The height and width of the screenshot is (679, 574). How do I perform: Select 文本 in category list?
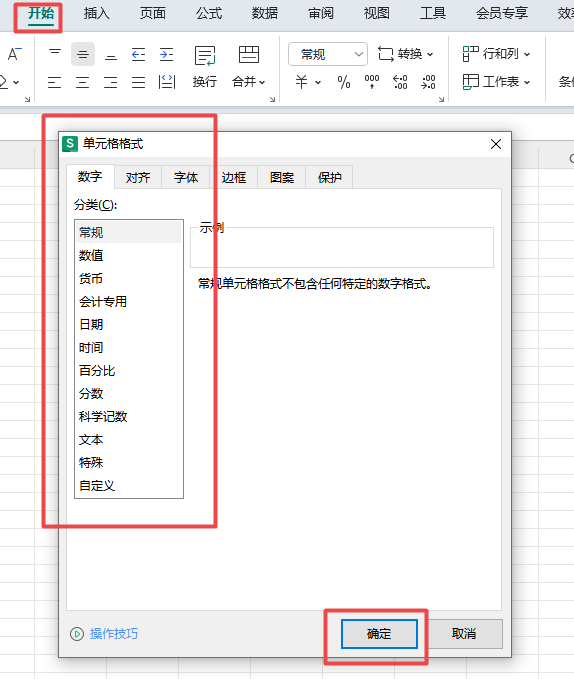coord(129,440)
